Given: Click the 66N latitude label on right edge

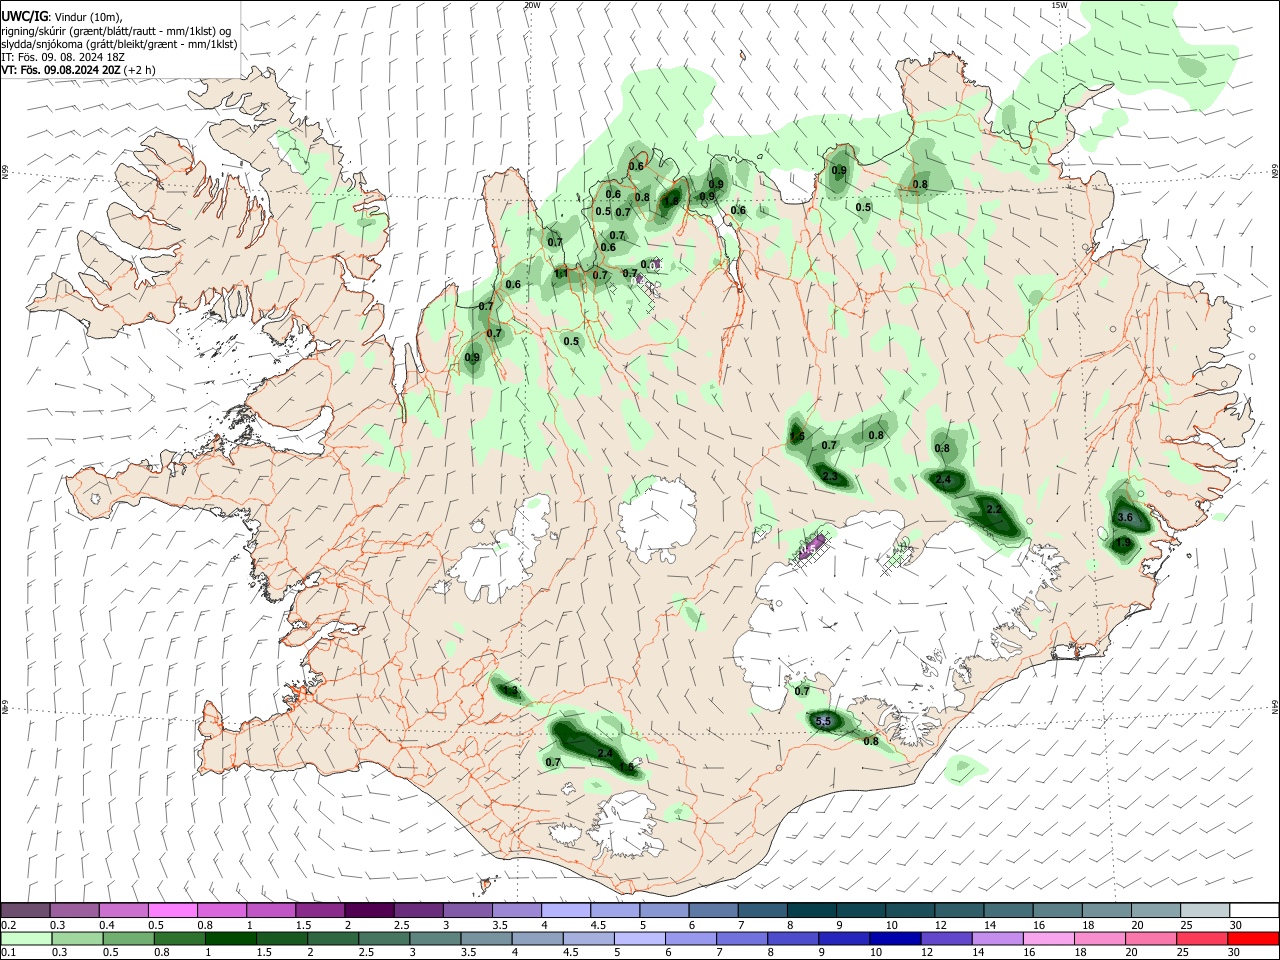Looking at the screenshot, I should [1275, 172].
